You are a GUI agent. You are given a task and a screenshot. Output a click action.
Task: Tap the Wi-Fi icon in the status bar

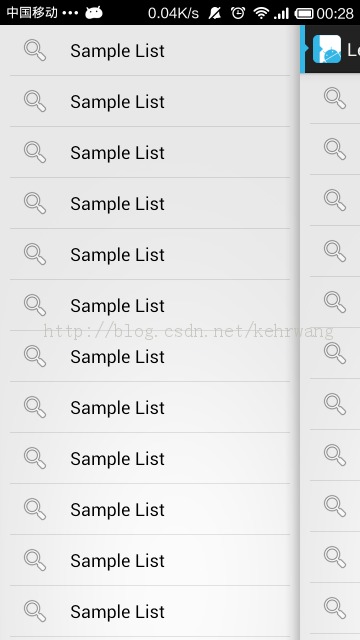tap(260, 13)
